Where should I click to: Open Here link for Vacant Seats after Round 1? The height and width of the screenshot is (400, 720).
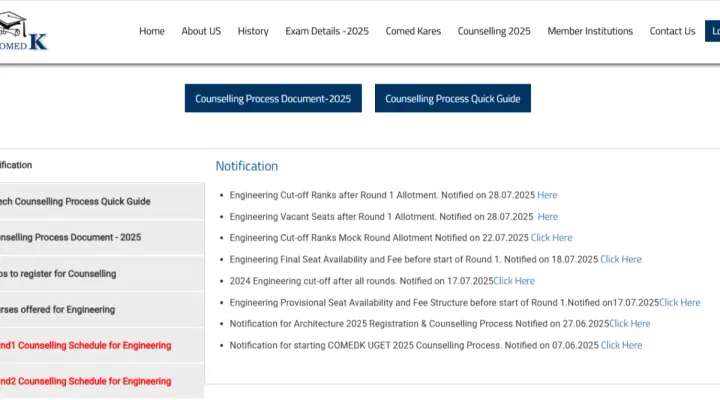tap(548, 217)
